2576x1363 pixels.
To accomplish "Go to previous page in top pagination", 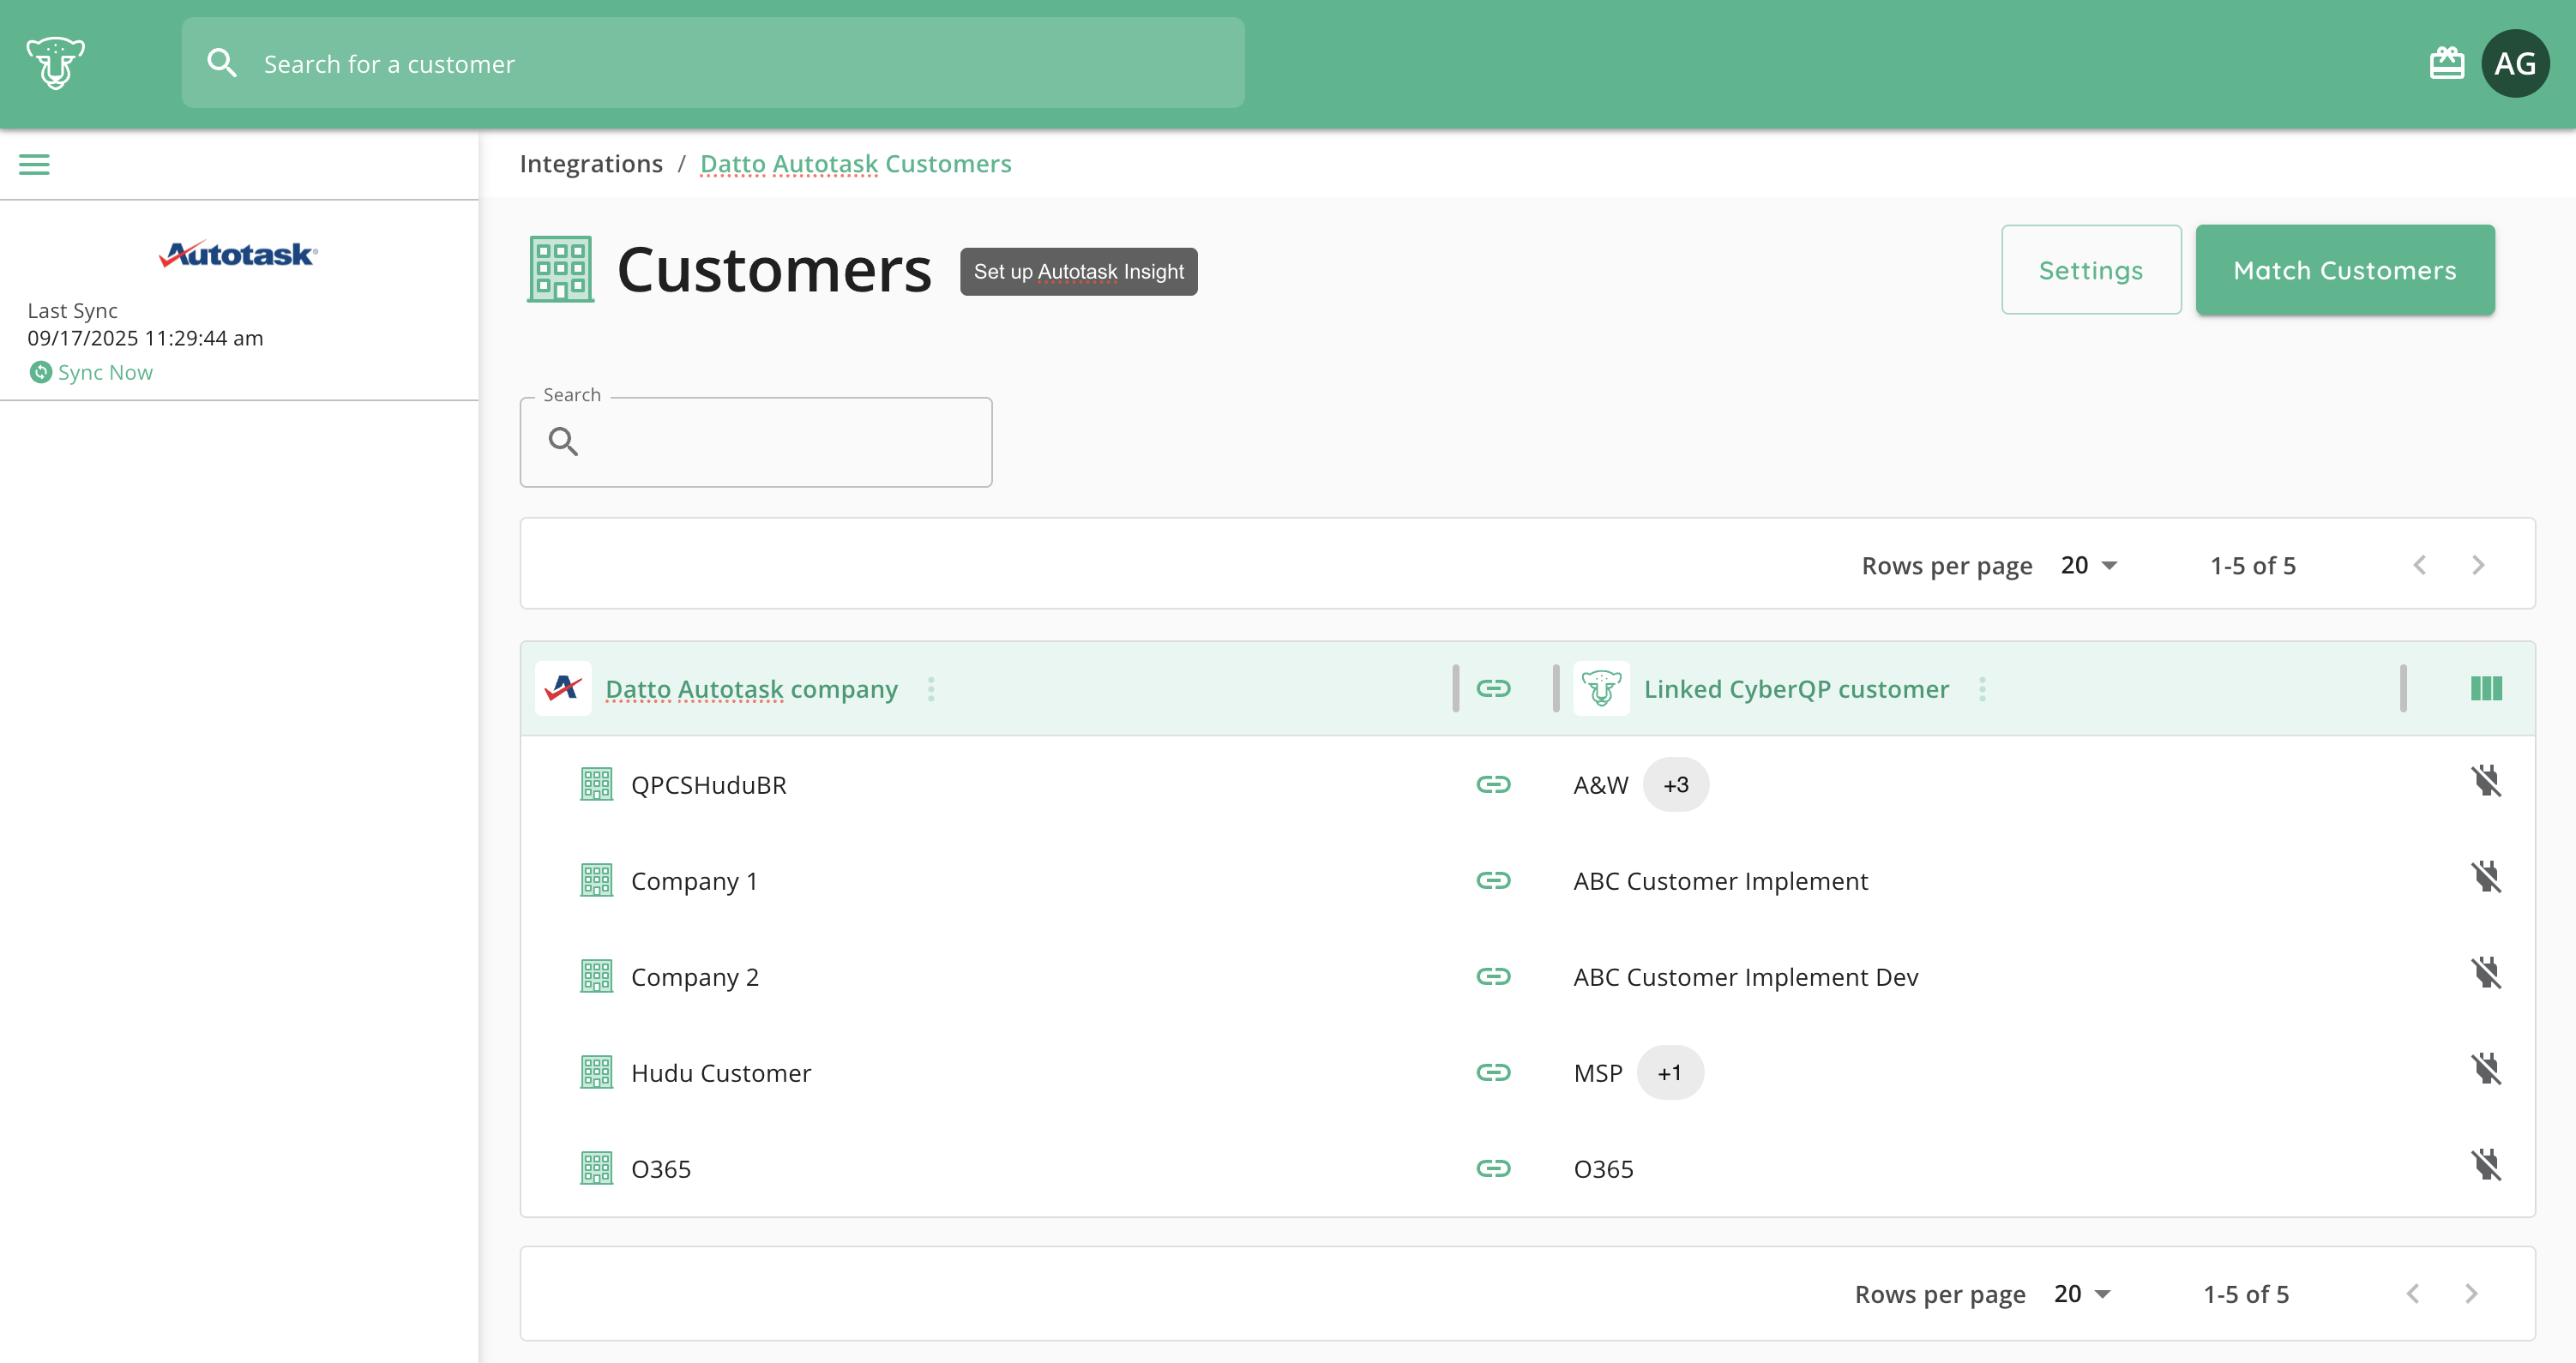I will click(x=2420, y=565).
